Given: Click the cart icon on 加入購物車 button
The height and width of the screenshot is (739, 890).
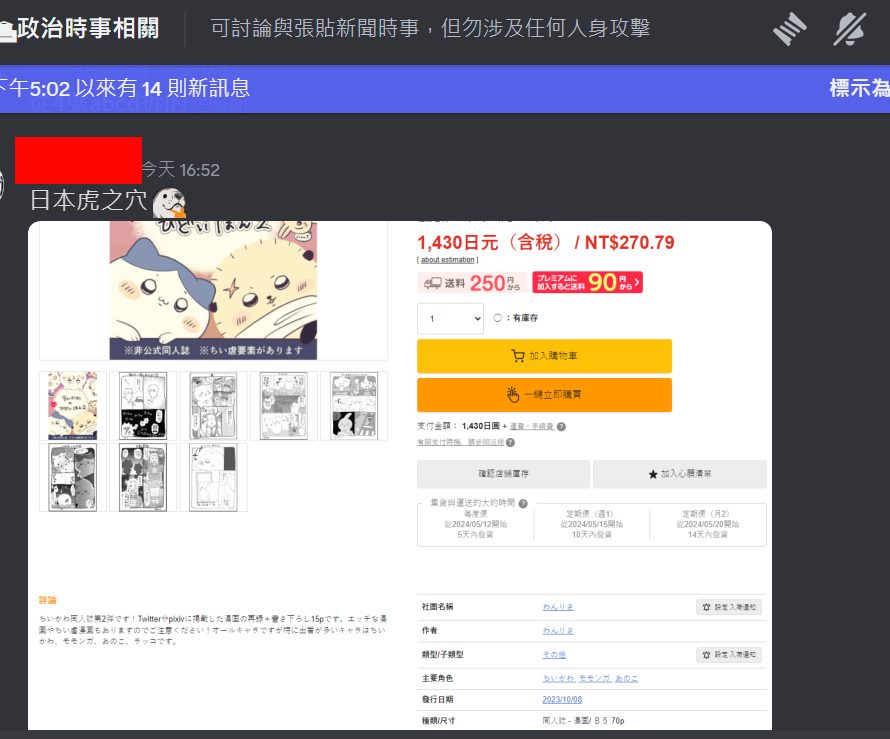Looking at the screenshot, I should pyautogui.click(x=518, y=356).
